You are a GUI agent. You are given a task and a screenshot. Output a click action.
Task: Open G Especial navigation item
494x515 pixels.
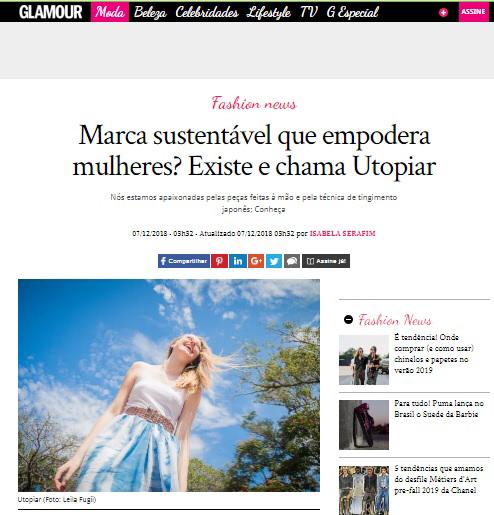point(353,13)
